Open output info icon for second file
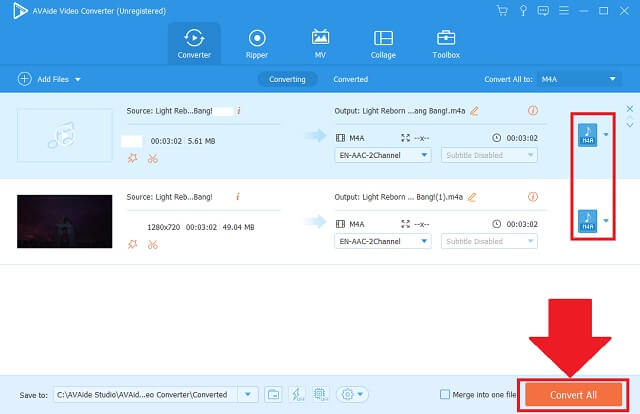This screenshot has height=414, width=640. coord(533,197)
